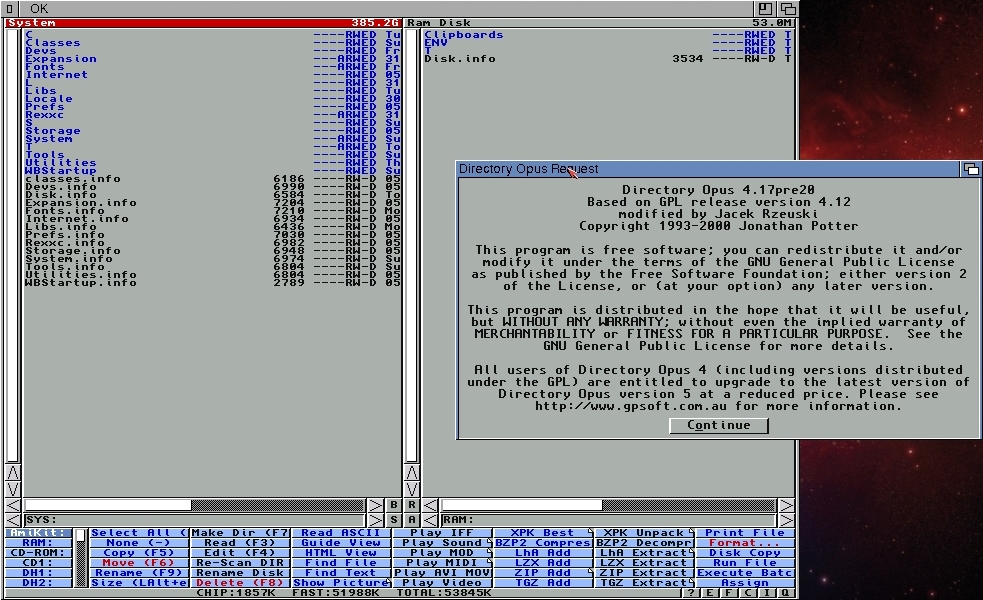Click the Assign button
Image resolution: width=983 pixels, height=600 pixels.
(745, 583)
